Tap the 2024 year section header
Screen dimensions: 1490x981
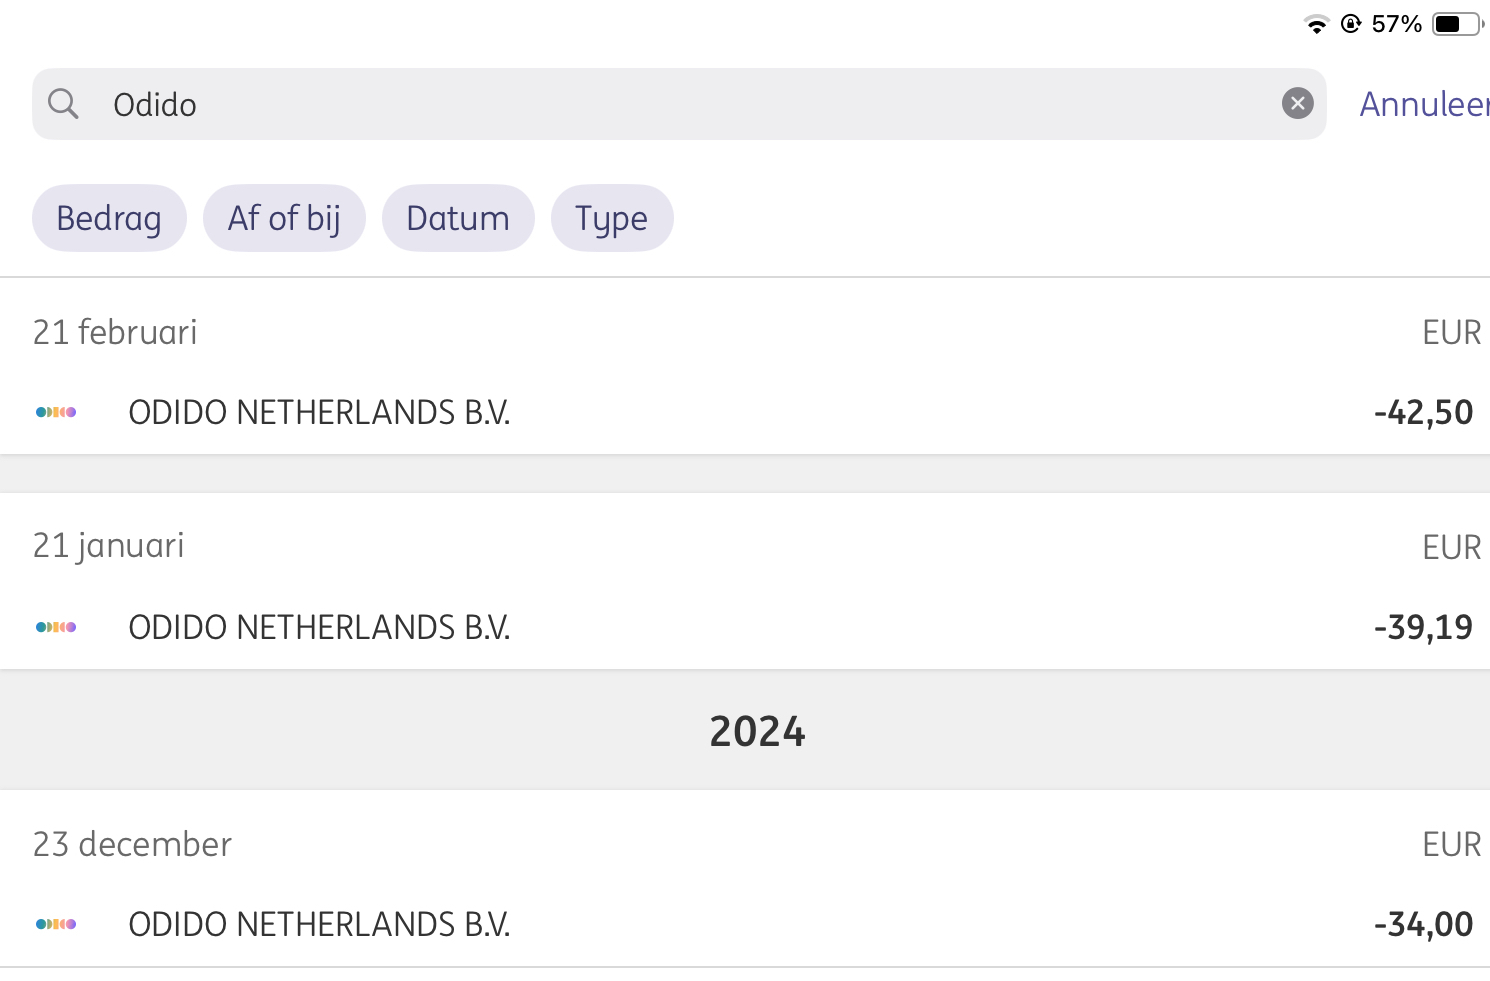[x=757, y=731]
